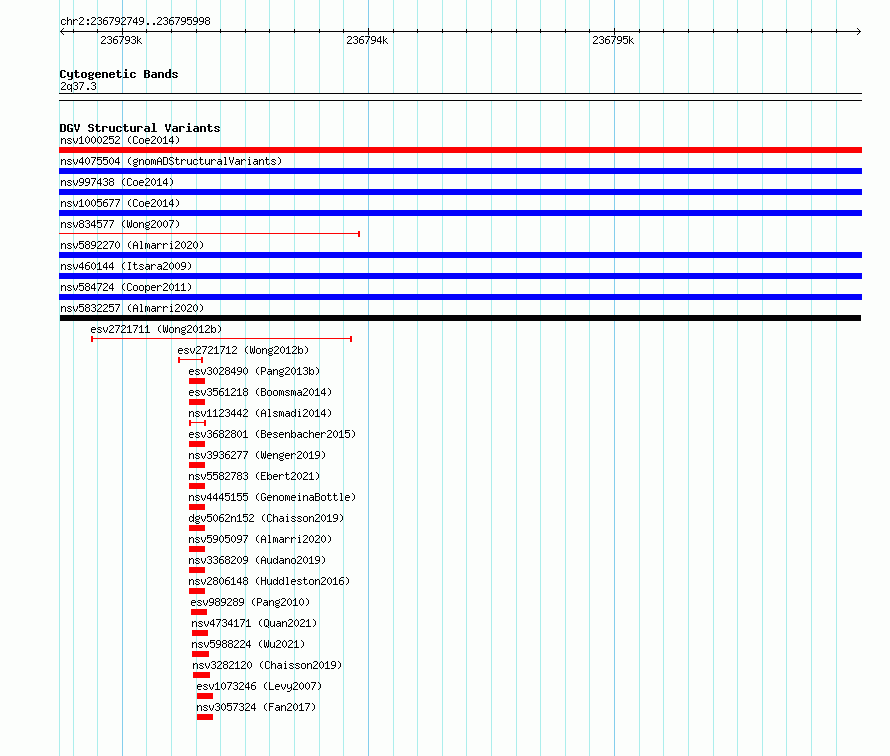Click the blue nsv4075504 variant bar

click(x=460, y=171)
